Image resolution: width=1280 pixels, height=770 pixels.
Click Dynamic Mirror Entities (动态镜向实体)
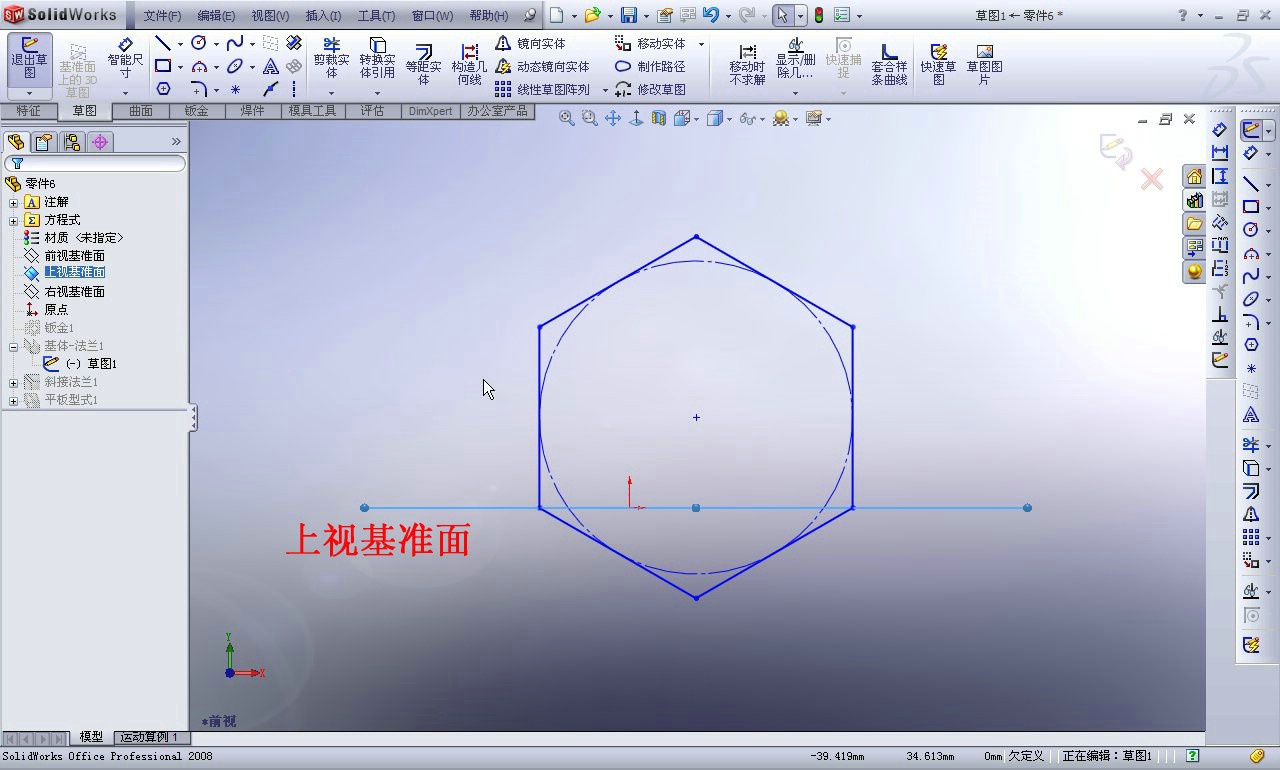pos(542,66)
